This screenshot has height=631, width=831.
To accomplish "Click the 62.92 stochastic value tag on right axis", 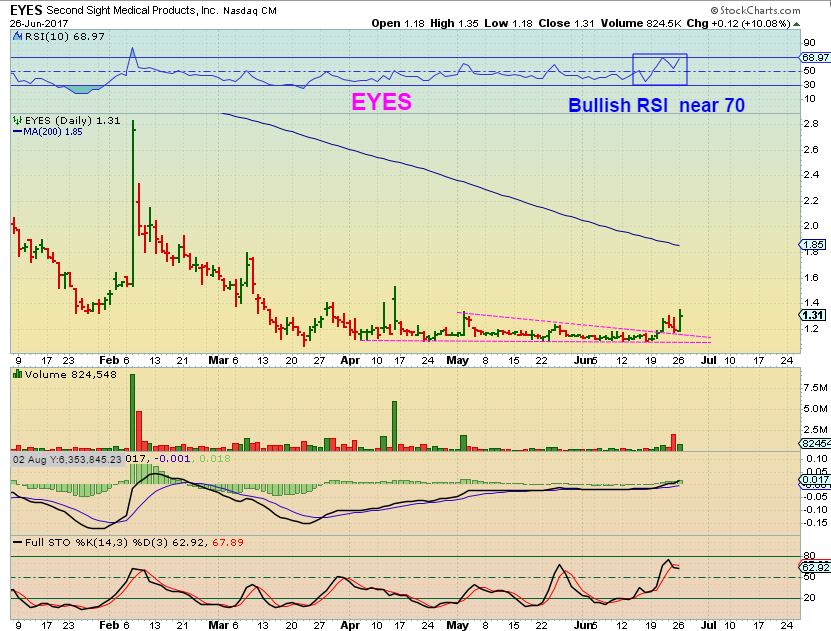I will [815, 567].
